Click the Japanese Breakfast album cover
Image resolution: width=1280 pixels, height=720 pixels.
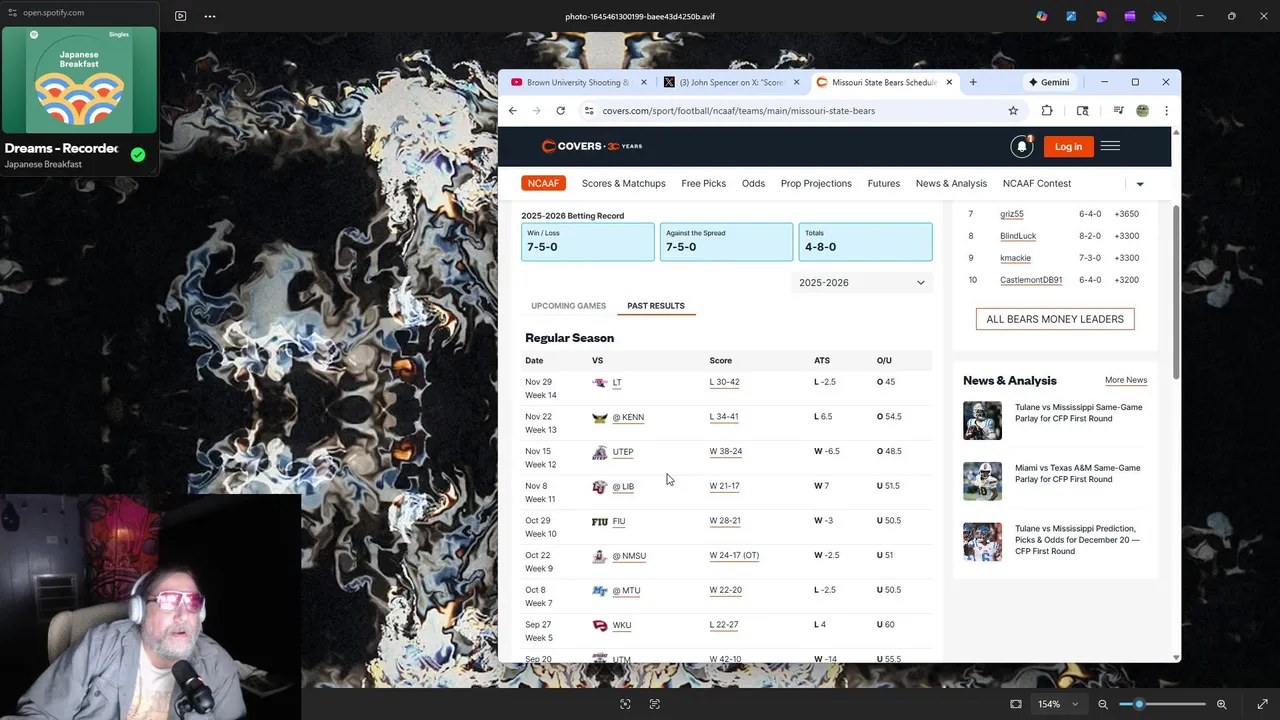(79, 80)
